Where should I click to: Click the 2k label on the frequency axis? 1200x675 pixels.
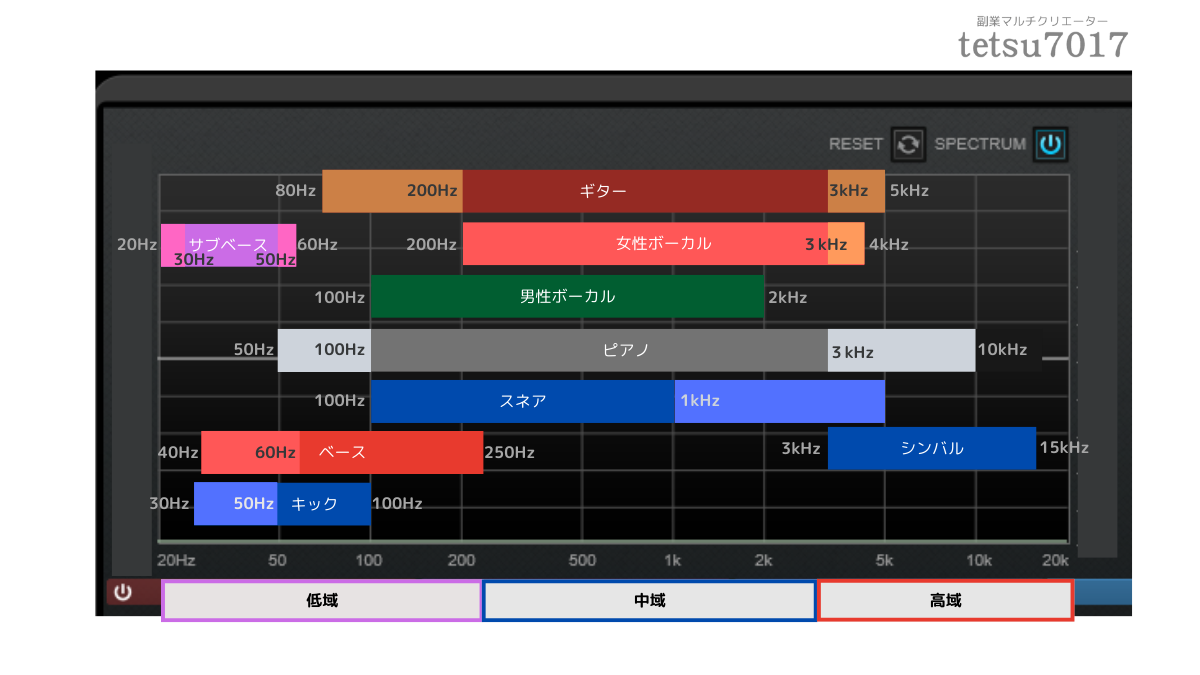(x=764, y=560)
